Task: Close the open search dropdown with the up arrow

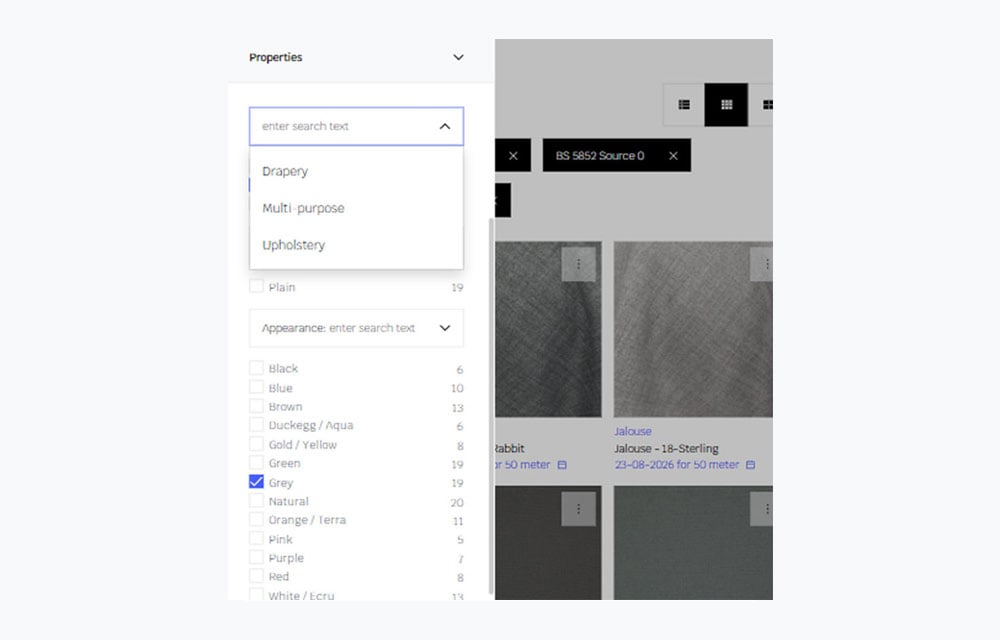Action: [445, 126]
